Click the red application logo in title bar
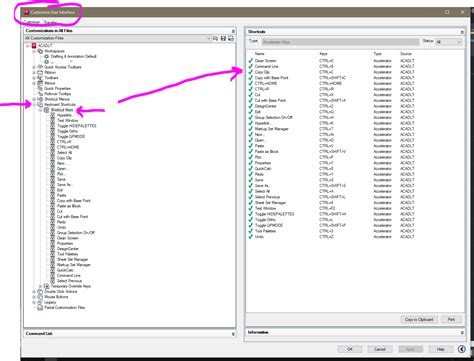Viewport: 474px width, 361px height. click(26, 12)
